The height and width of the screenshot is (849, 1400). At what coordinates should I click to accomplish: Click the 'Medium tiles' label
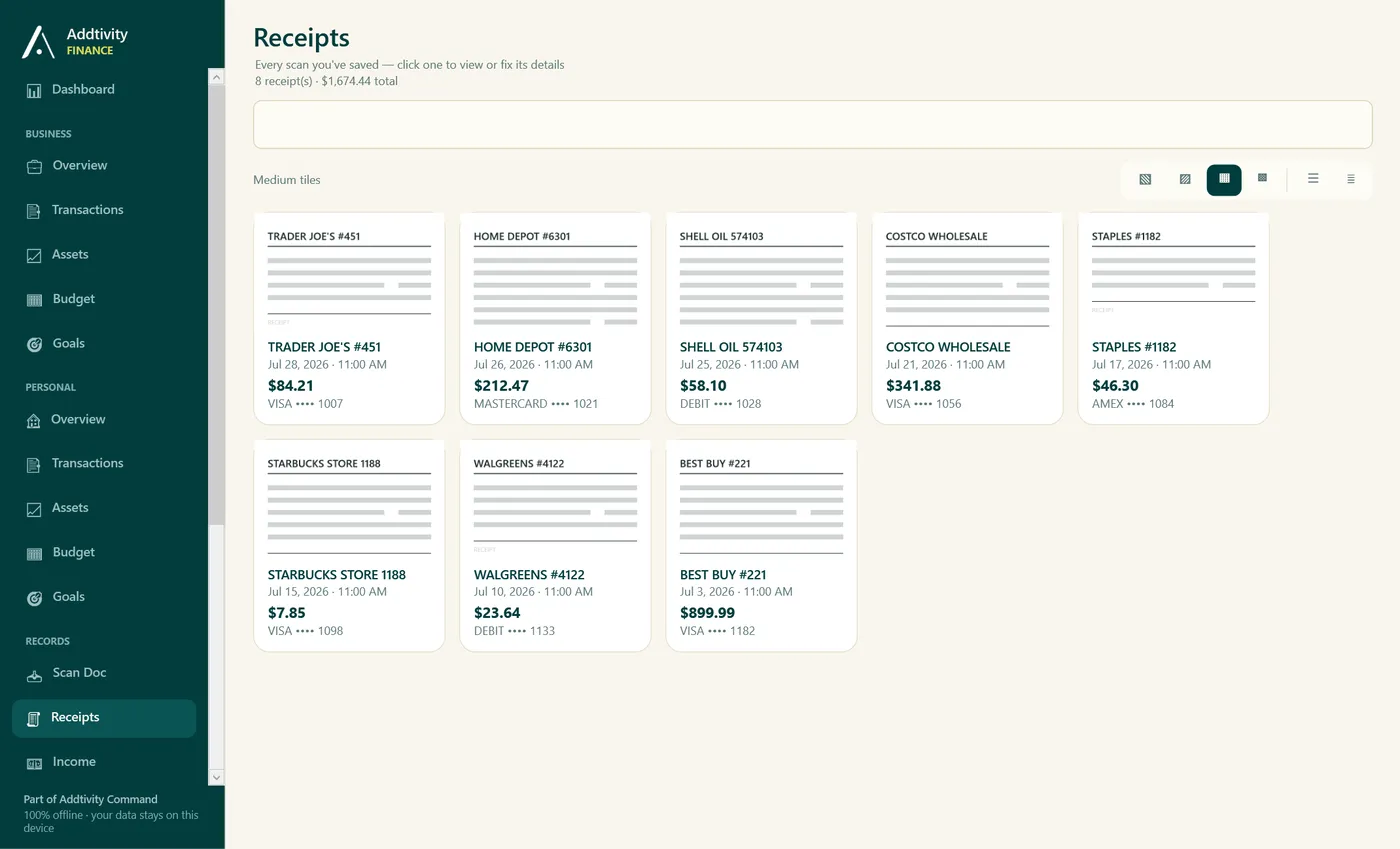[287, 180]
